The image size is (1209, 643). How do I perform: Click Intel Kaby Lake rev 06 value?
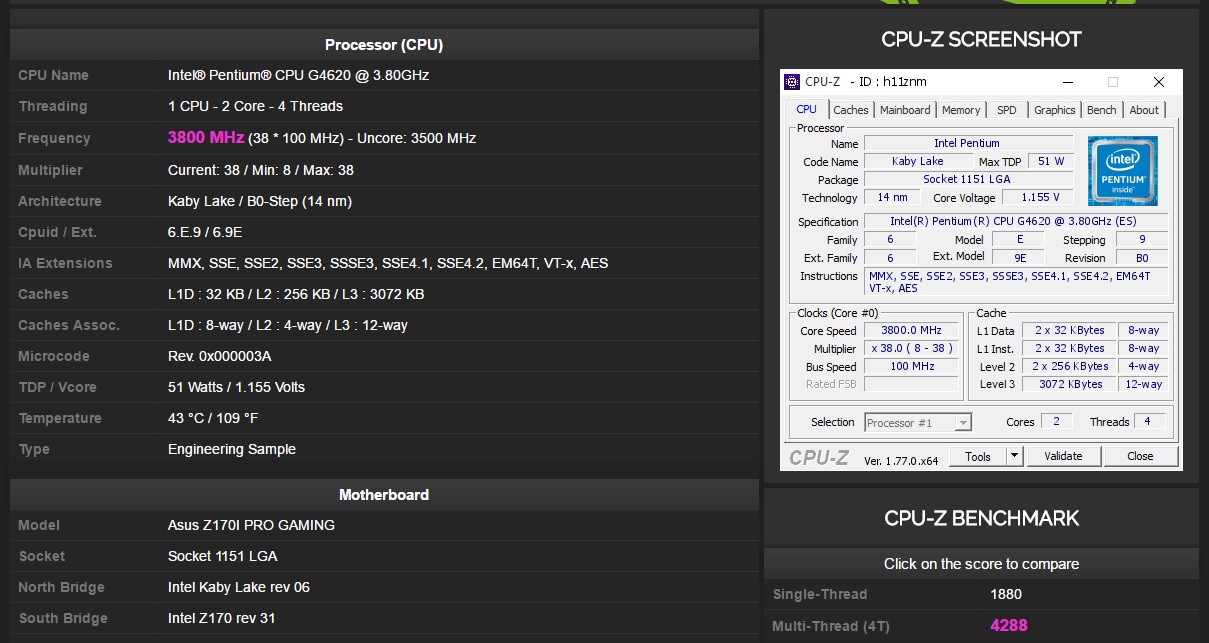point(239,587)
